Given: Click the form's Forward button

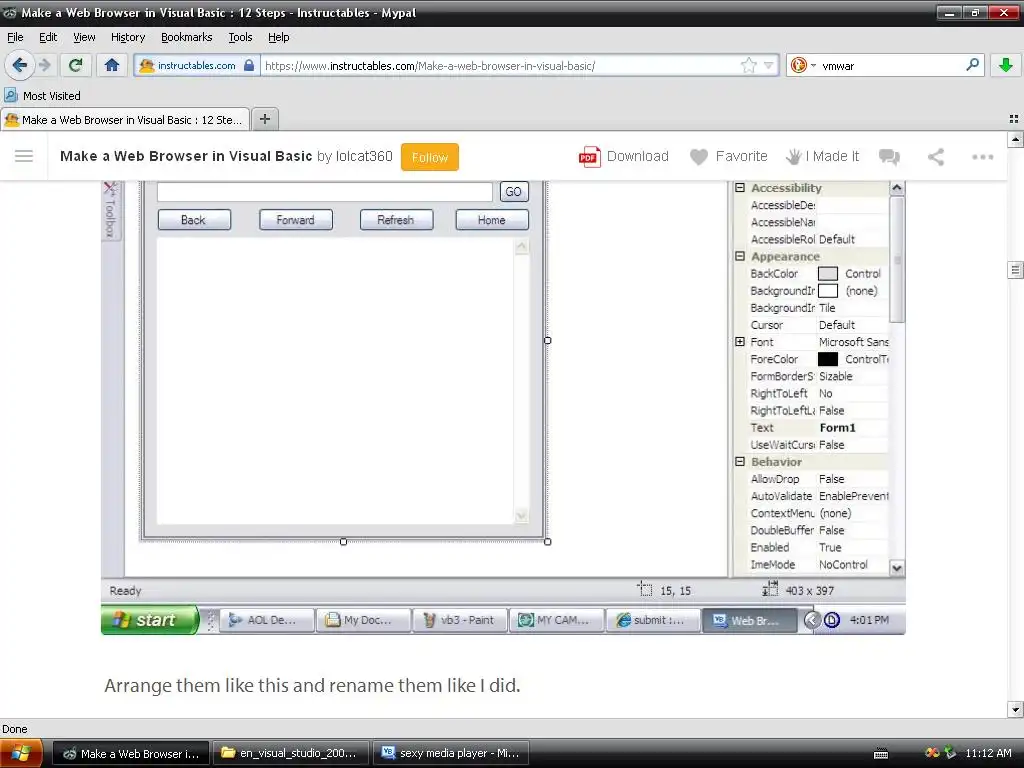Looking at the screenshot, I should (296, 220).
